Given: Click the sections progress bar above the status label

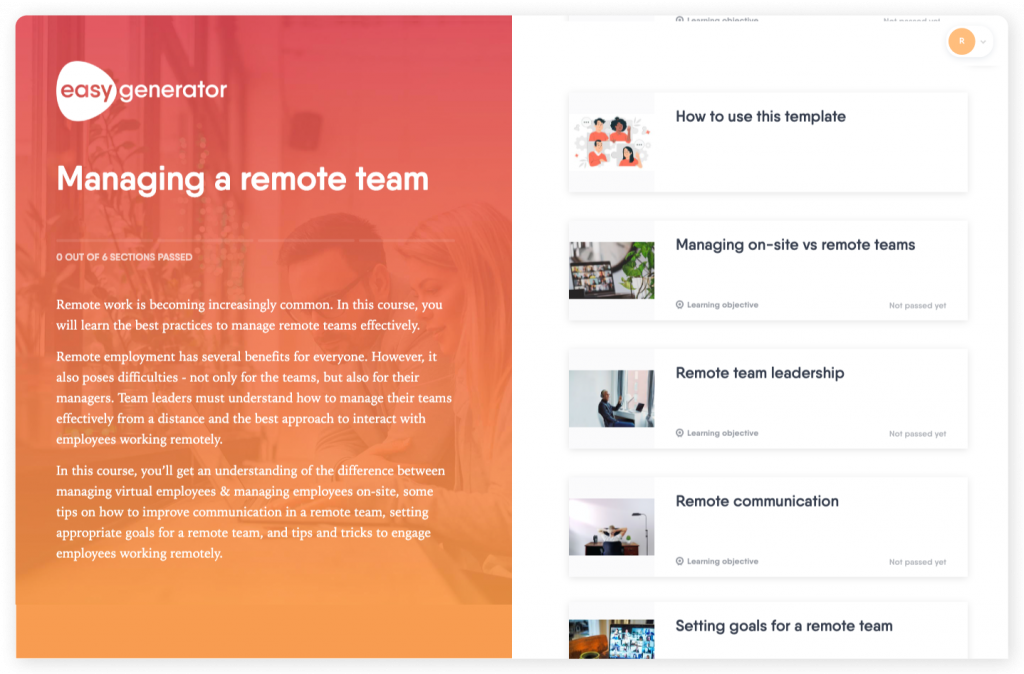Looking at the screenshot, I should coord(255,240).
